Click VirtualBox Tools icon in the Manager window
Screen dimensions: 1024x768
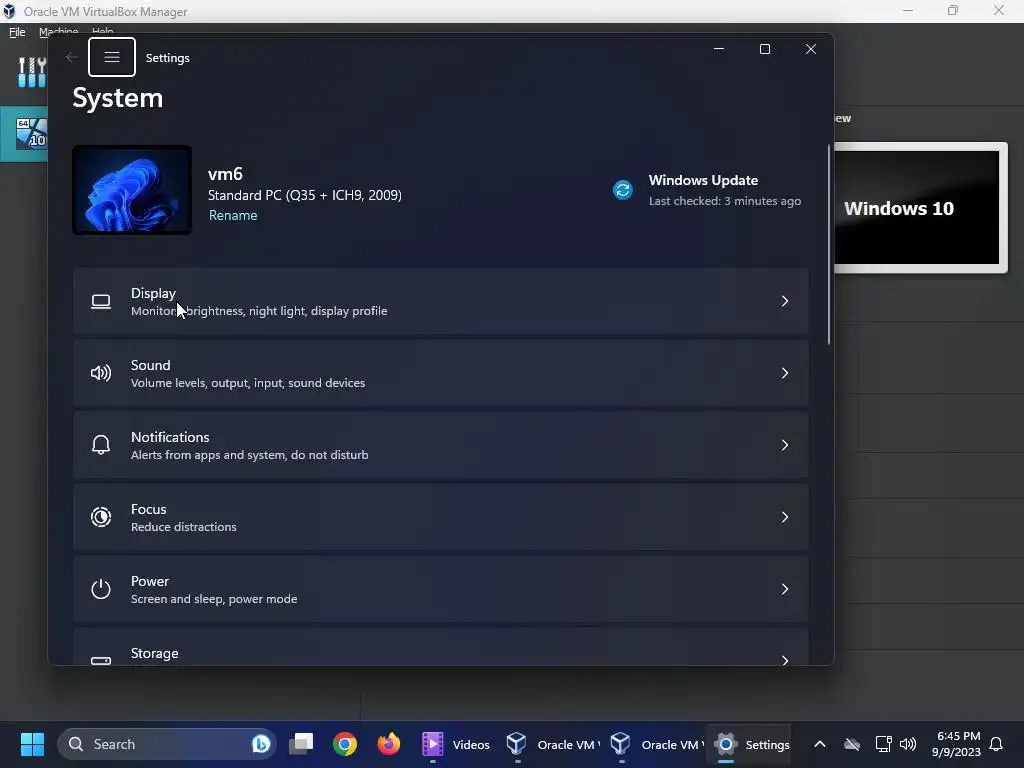point(31,72)
